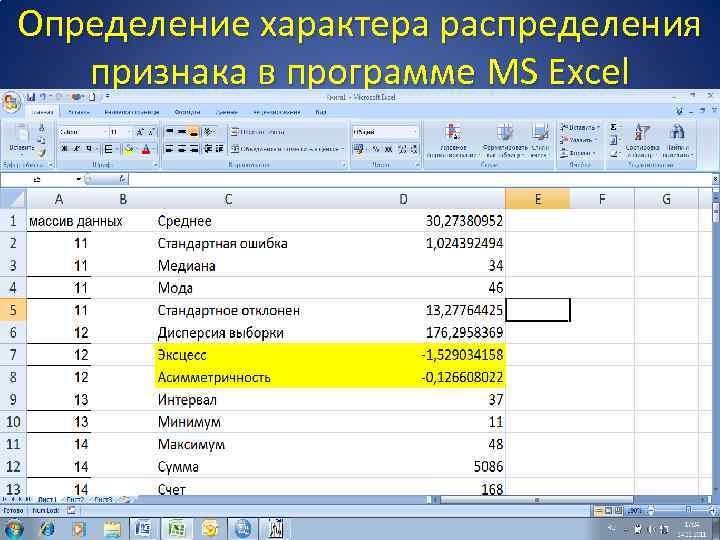Viewport: 720px width, 540px height.
Task: Toggle italic formatting
Action: tap(77, 149)
